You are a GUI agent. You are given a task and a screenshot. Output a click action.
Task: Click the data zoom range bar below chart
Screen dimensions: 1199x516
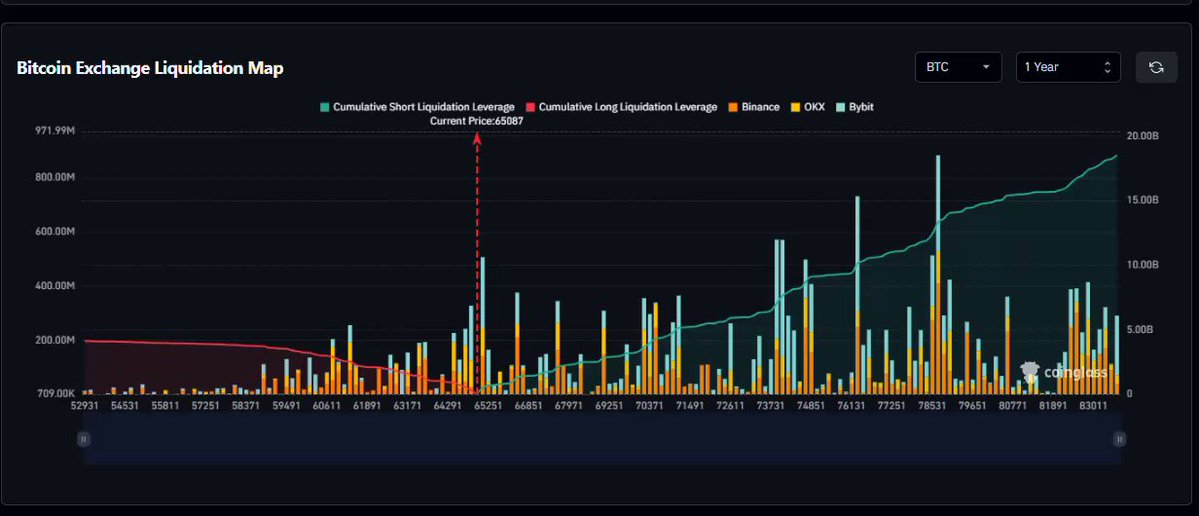tap(602, 439)
